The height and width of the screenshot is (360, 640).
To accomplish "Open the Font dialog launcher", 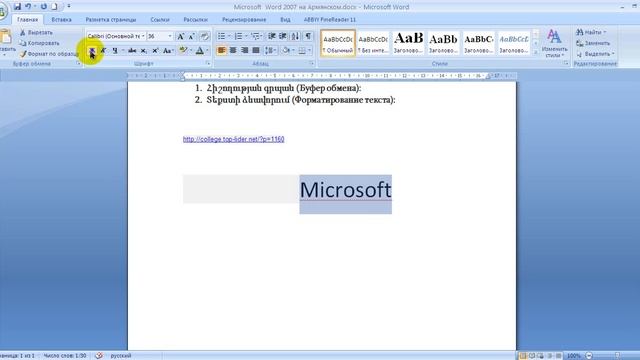I will coord(208,64).
